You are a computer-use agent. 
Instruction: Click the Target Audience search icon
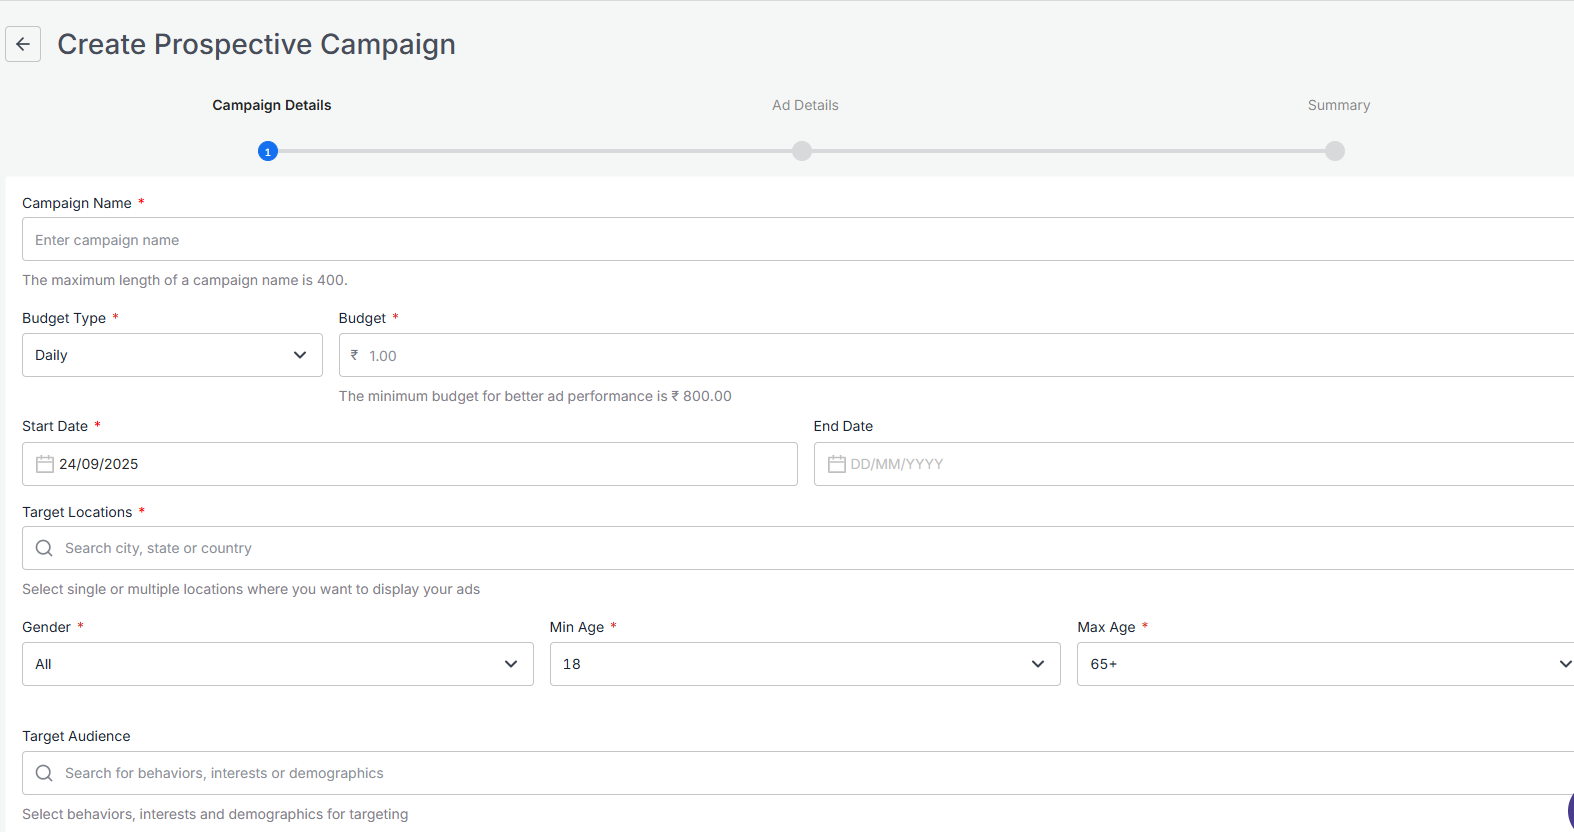[x=44, y=773]
